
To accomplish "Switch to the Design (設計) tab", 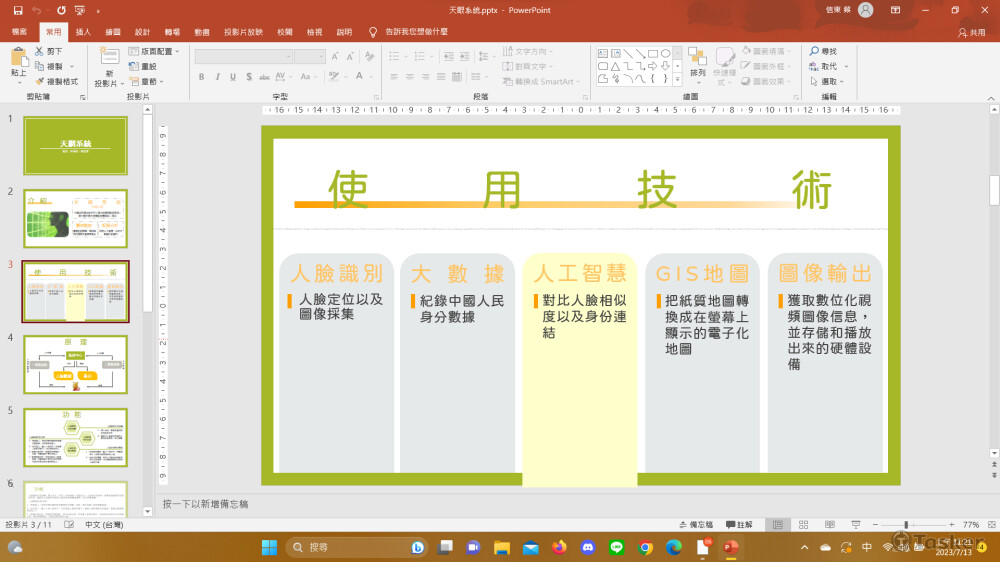I will point(143,32).
